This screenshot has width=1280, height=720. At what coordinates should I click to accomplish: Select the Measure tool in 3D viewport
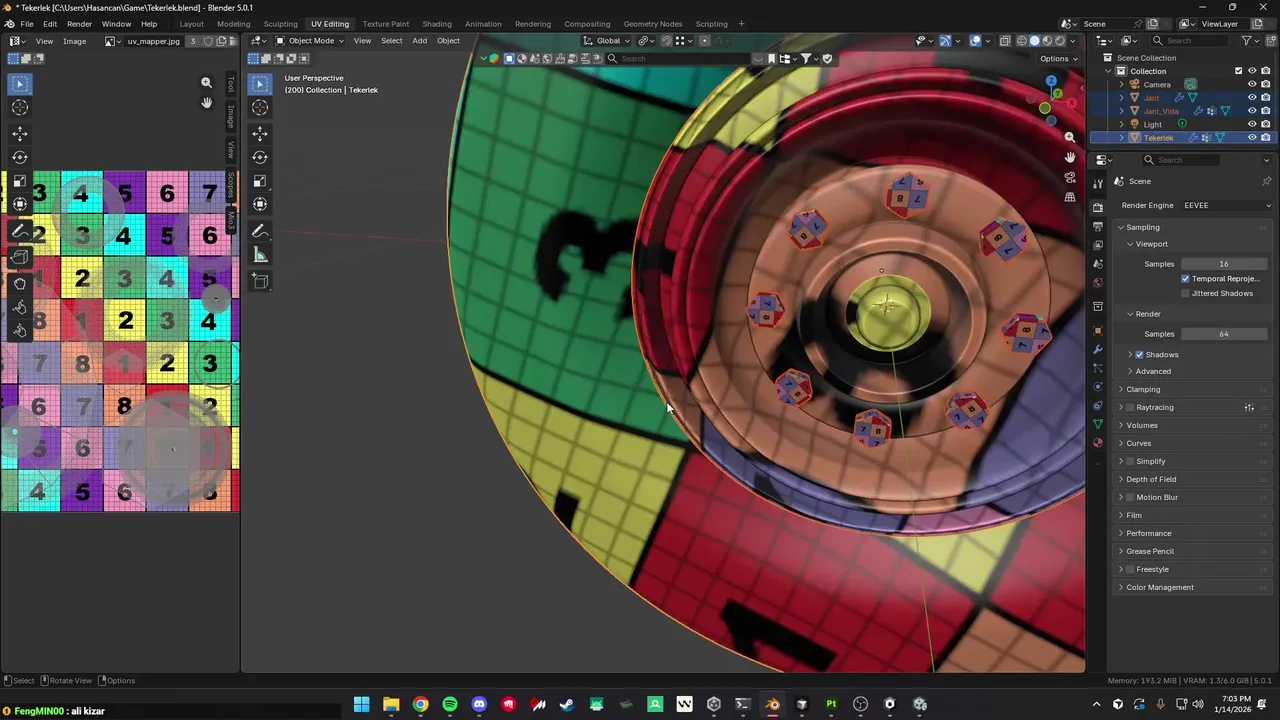(x=260, y=256)
